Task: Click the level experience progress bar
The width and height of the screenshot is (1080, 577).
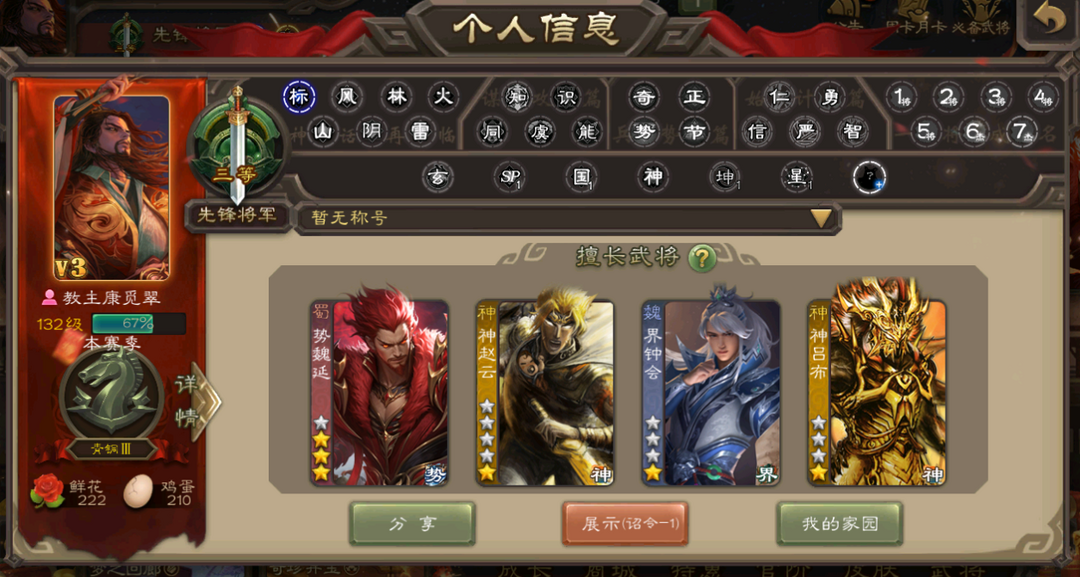Action: tap(138, 324)
